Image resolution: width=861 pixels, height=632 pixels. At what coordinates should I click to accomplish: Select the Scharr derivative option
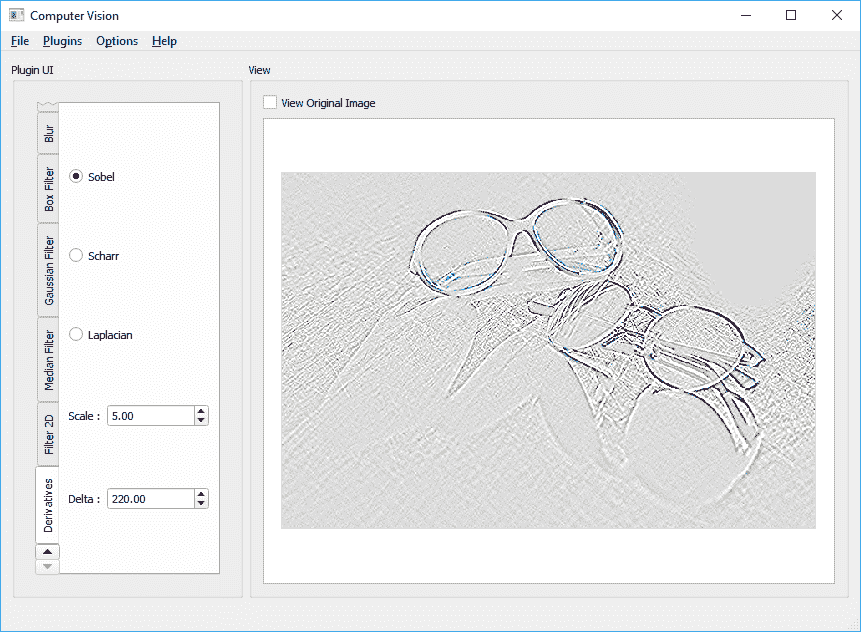[x=76, y=256]
